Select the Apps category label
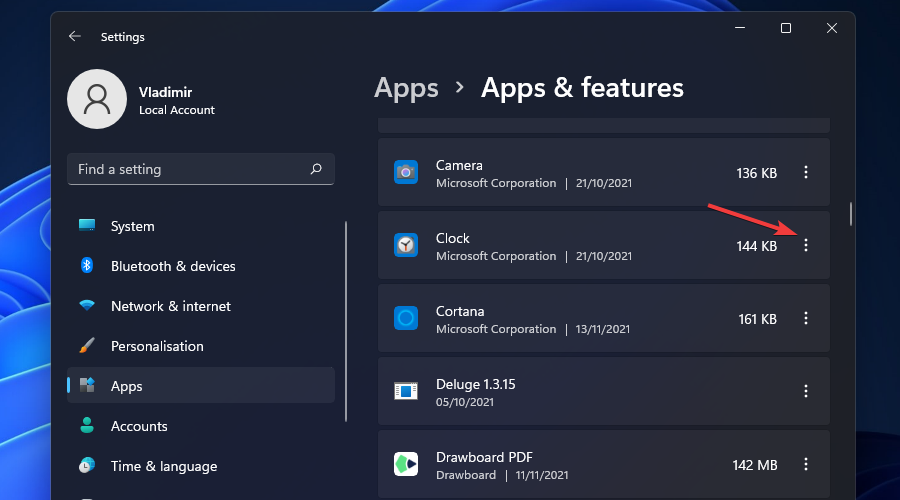The width and height of the screenshot is (900, 500). tap(126, 386)
